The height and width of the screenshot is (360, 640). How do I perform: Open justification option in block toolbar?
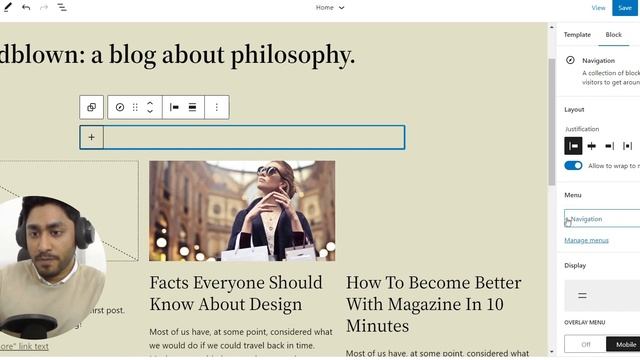(174, 107)
